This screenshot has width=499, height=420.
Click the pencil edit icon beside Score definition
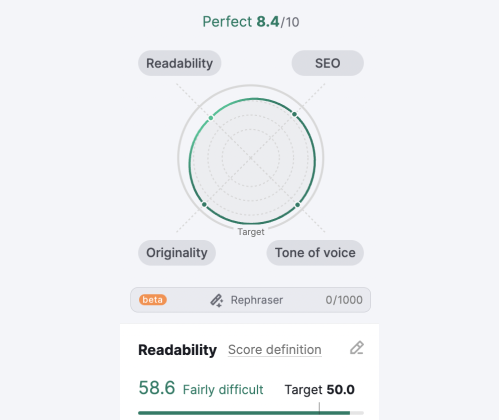pyautogui.click(x=357, y=348)
